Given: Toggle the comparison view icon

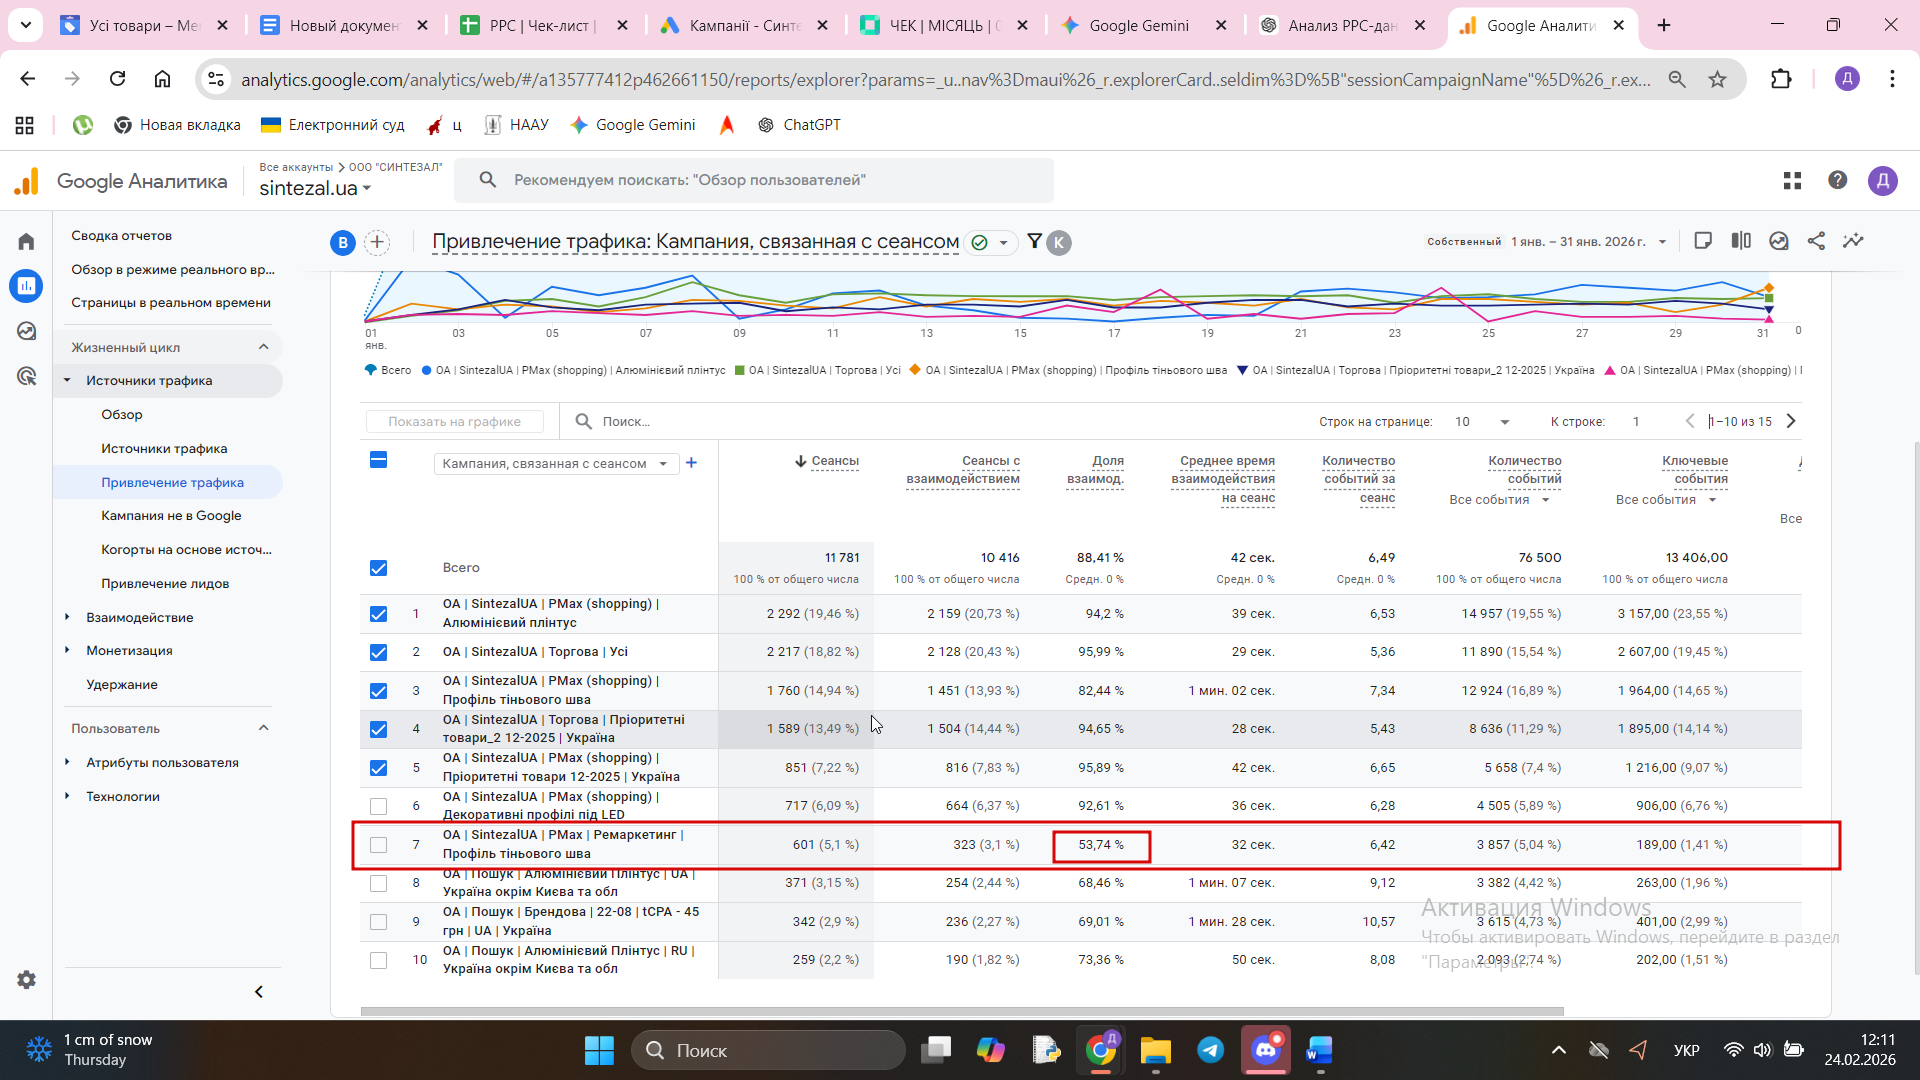Looking at the screenshot, I should pyautogui.click(x=1741, y=241).
